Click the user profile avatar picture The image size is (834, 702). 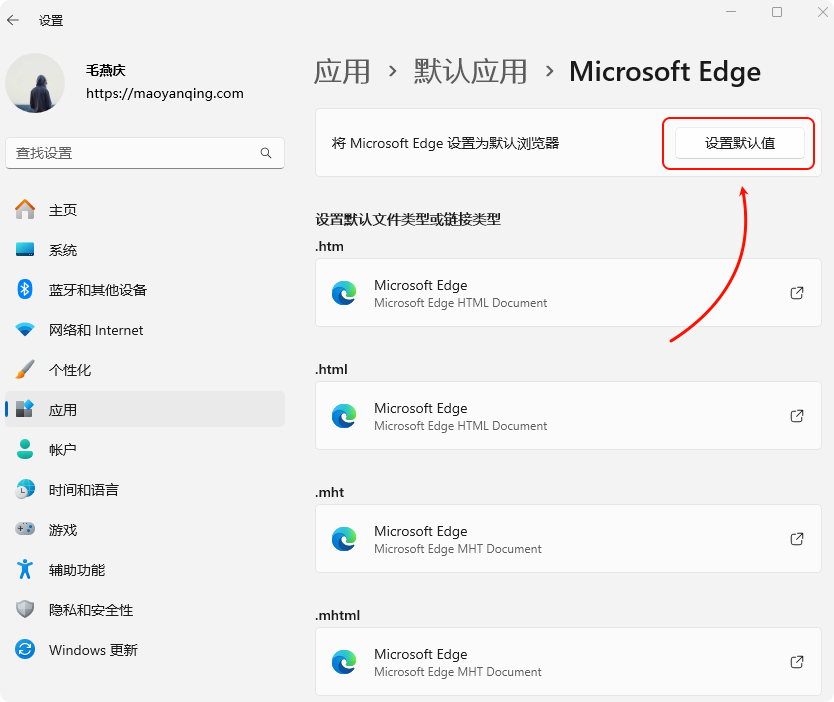35,83
